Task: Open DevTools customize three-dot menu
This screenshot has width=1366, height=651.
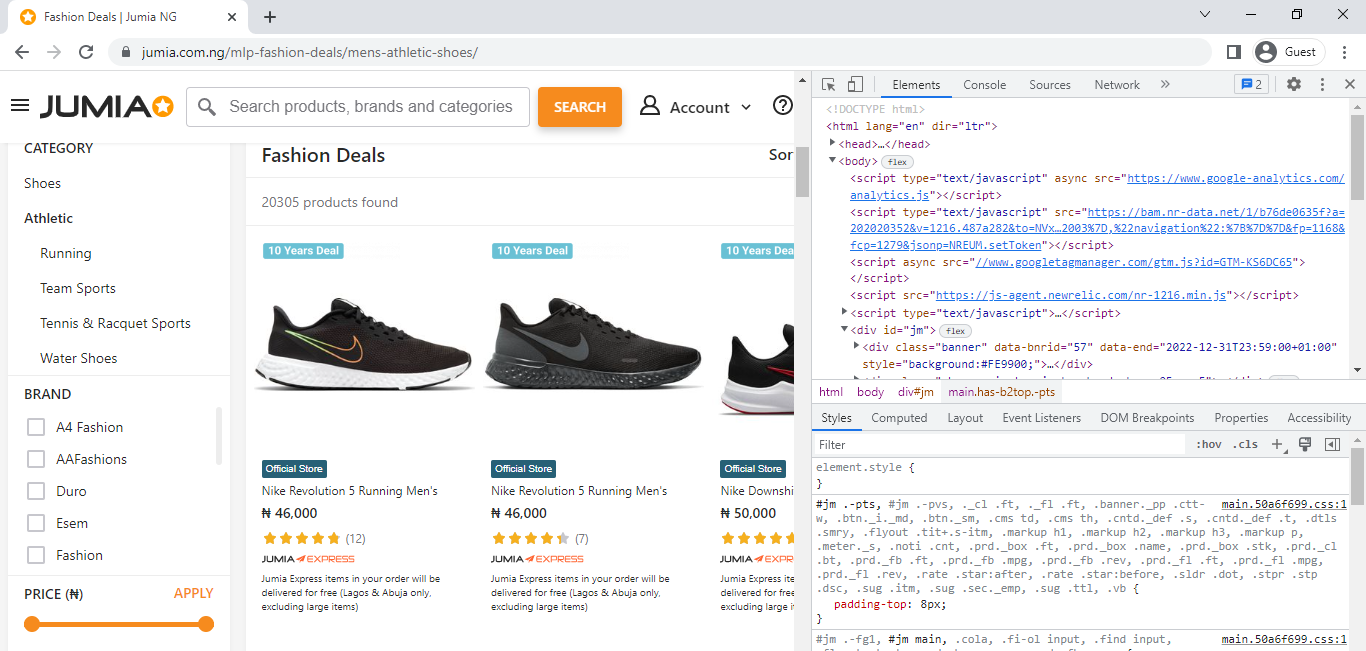Action: click(x=1322, y=85)
